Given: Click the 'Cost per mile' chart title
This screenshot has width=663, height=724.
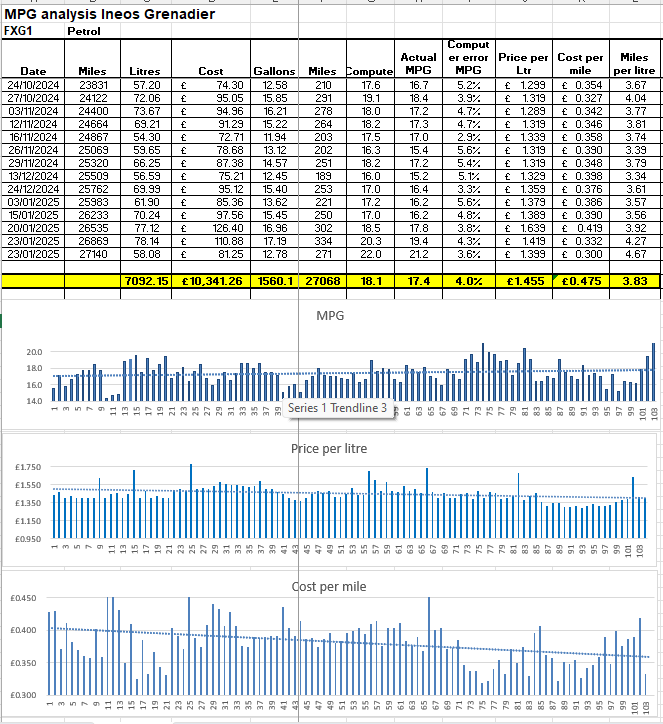Looking at the screenshot, I should (x=329, y=587).
